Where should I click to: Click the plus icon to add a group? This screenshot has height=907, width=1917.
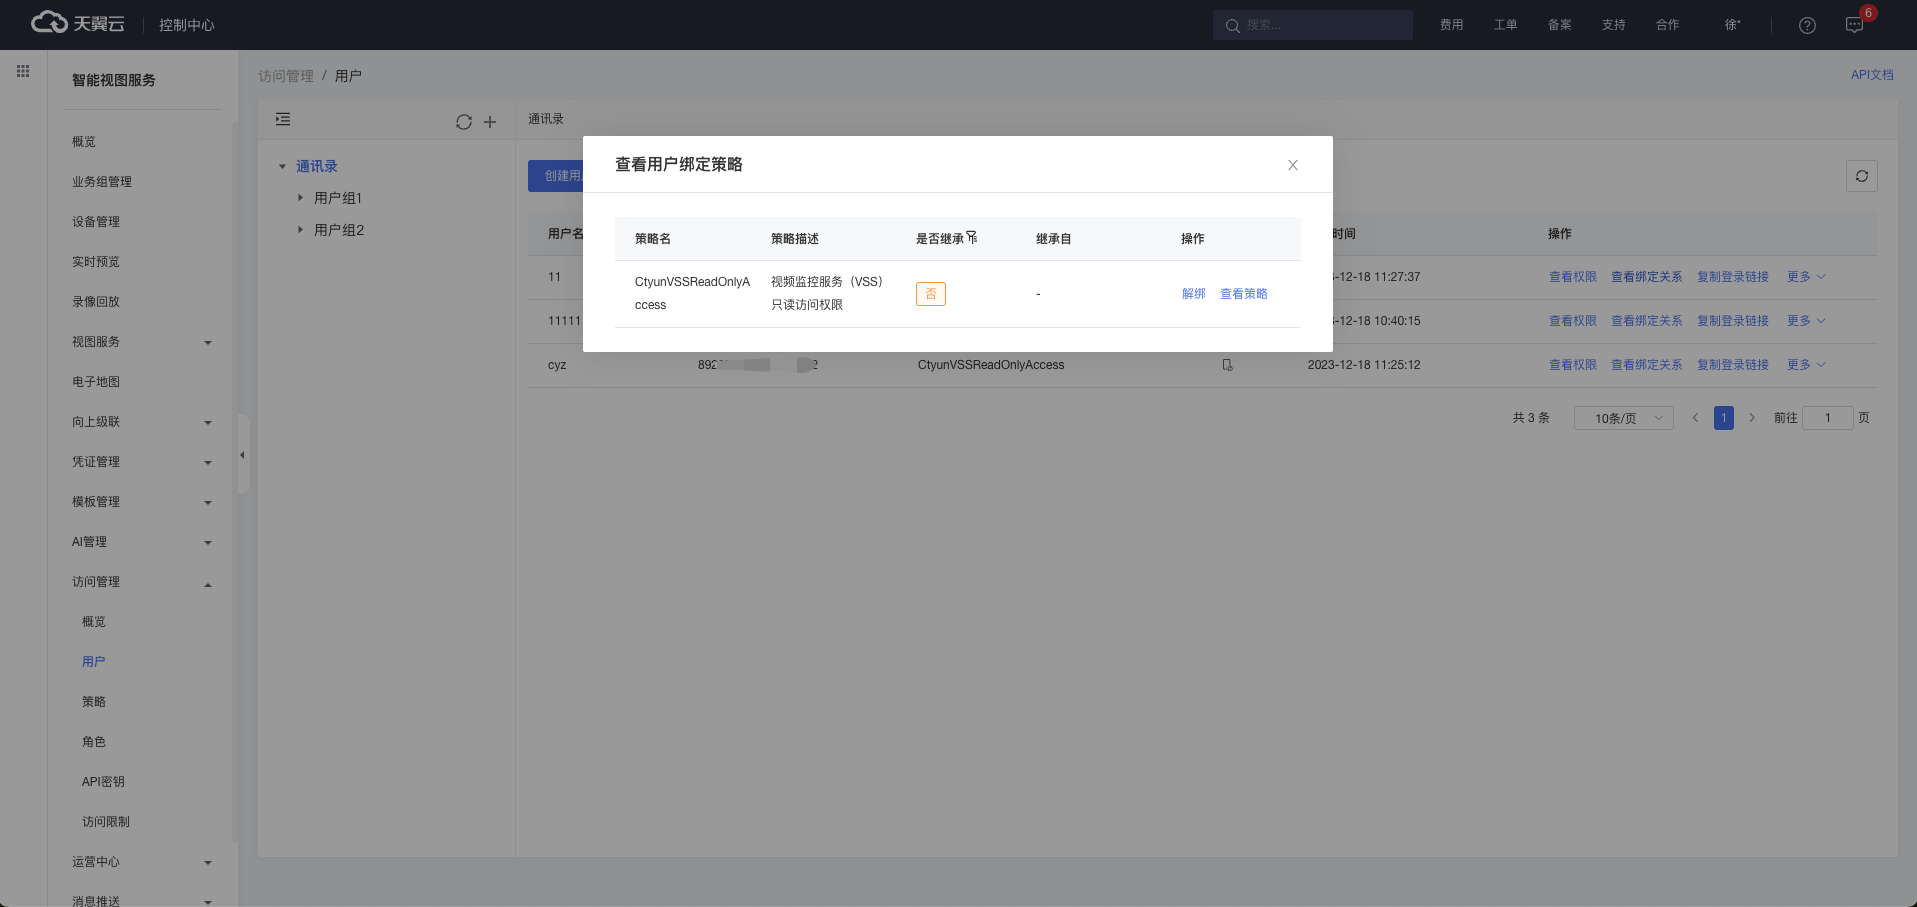(490, 122)
